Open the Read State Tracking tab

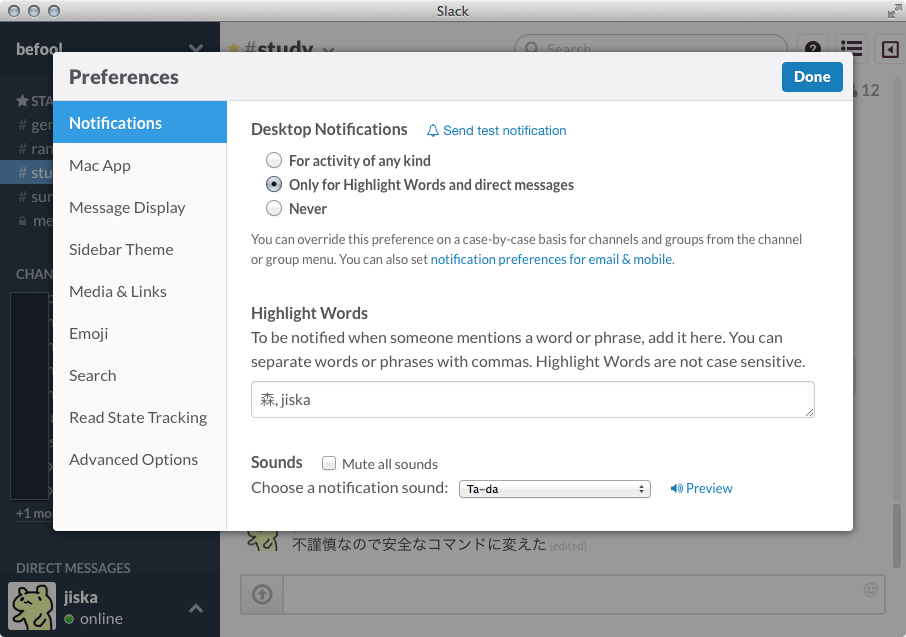tap(140, 418)
